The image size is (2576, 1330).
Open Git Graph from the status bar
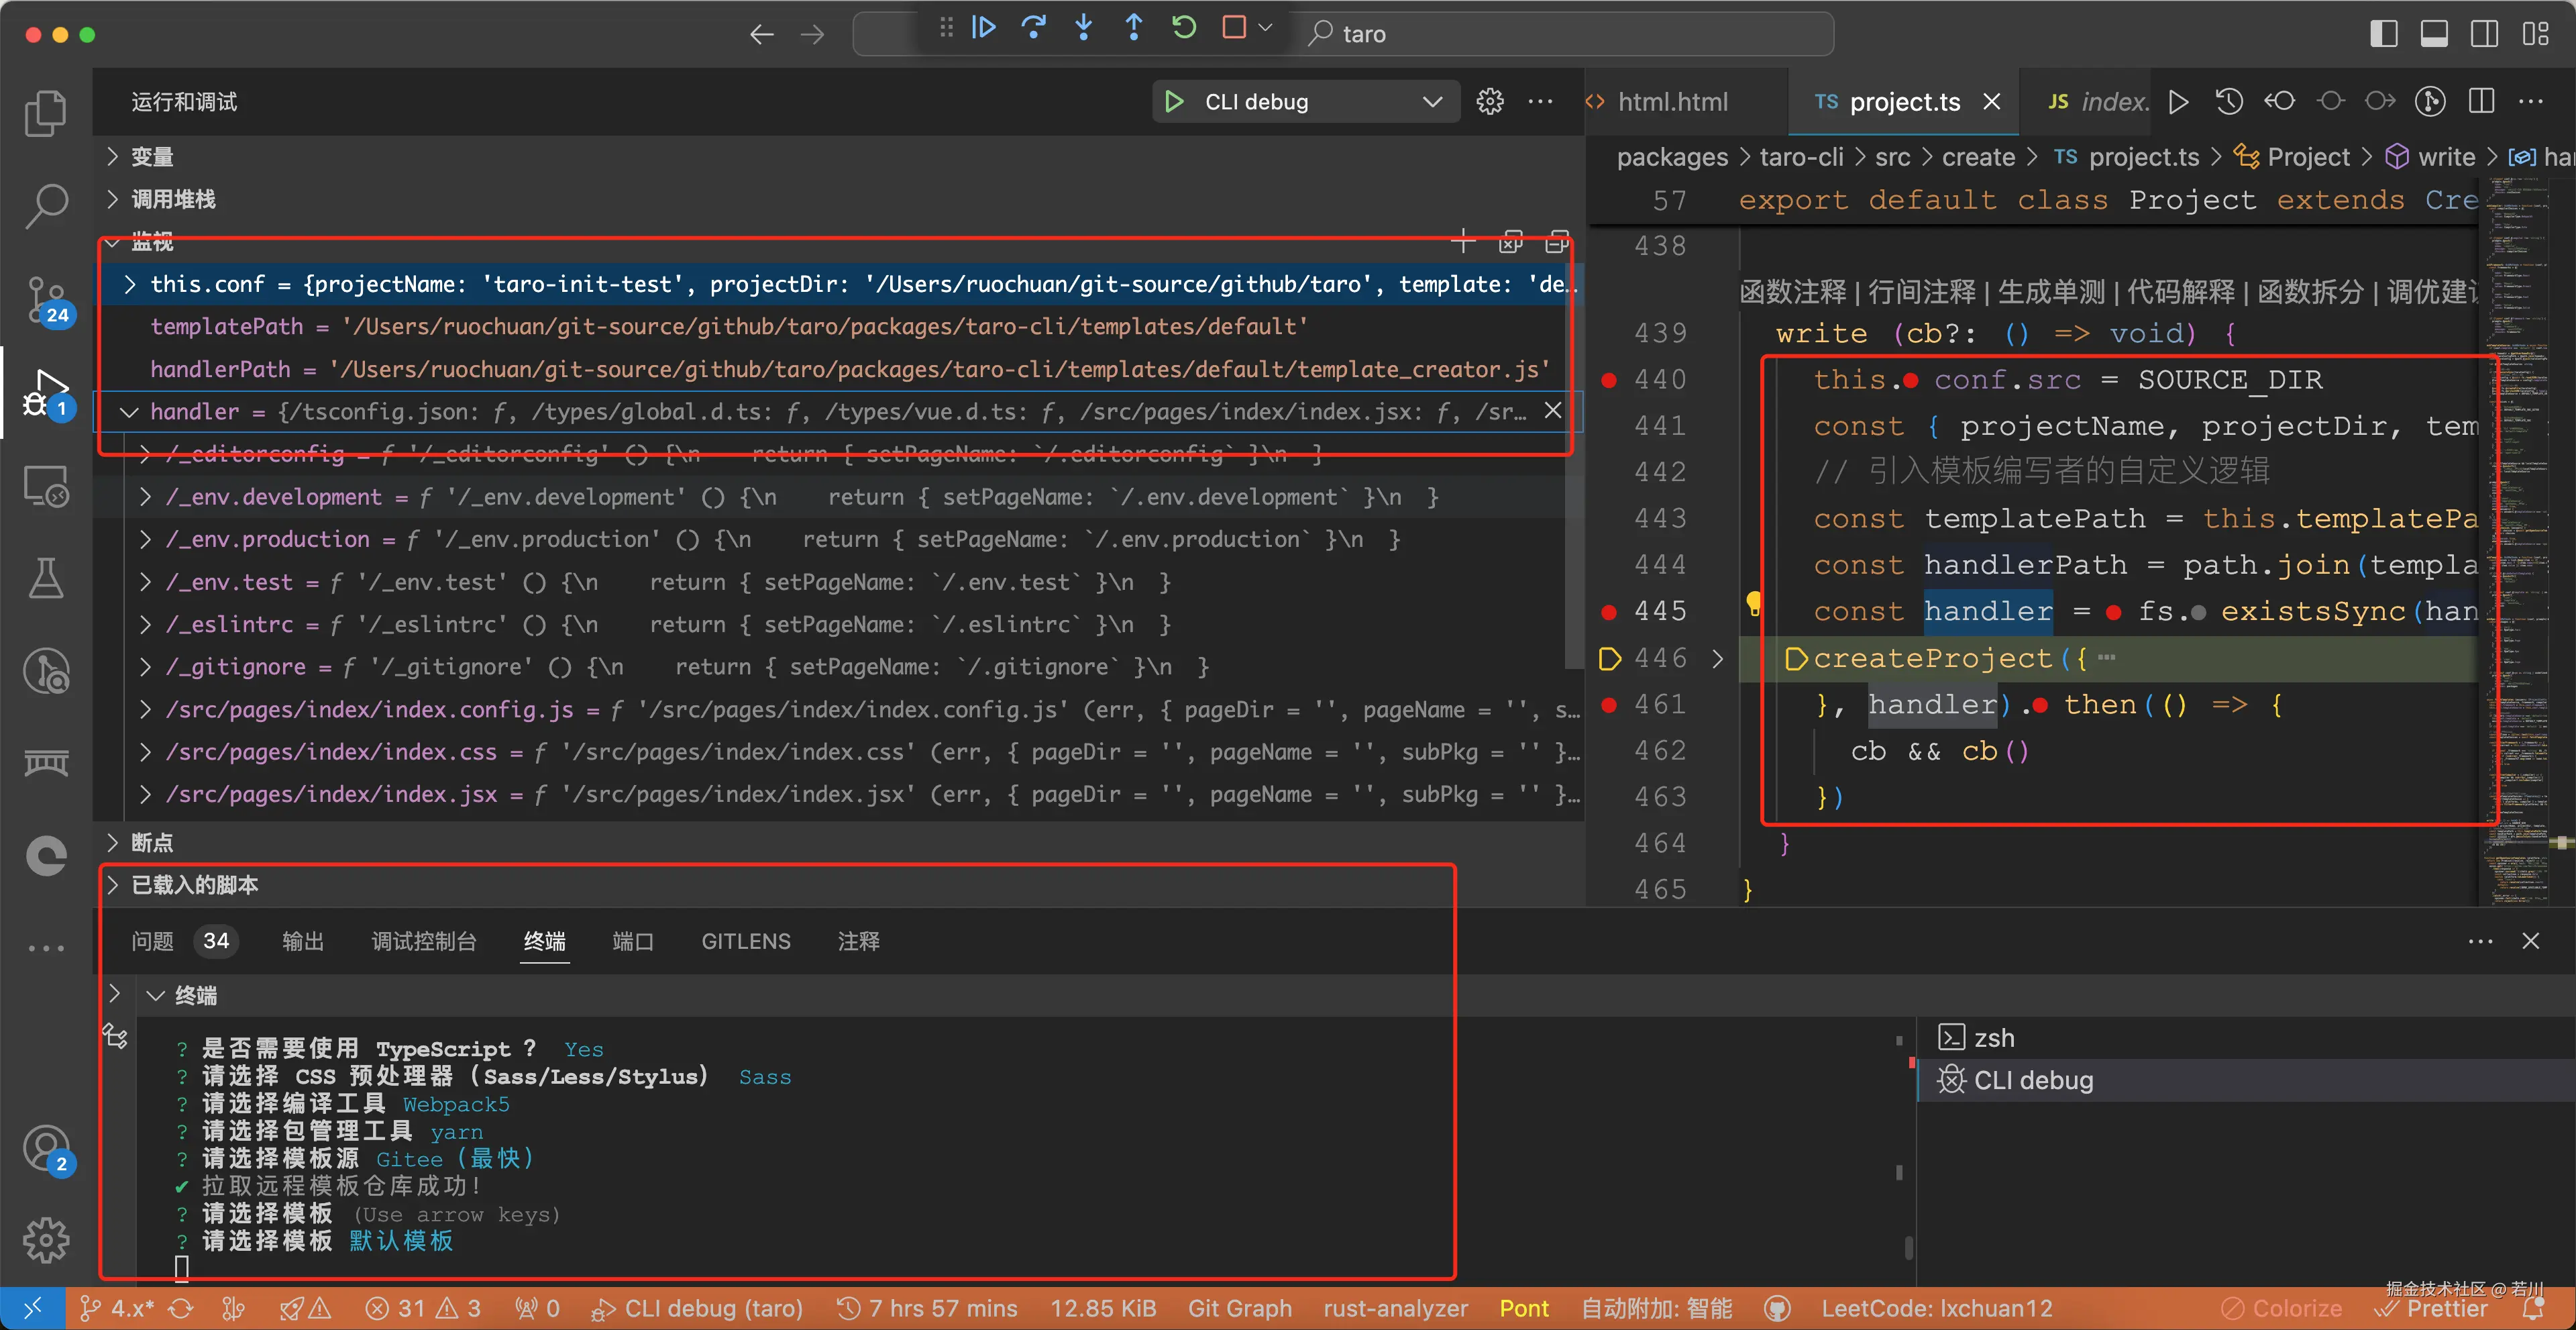click(1239, 1308)
